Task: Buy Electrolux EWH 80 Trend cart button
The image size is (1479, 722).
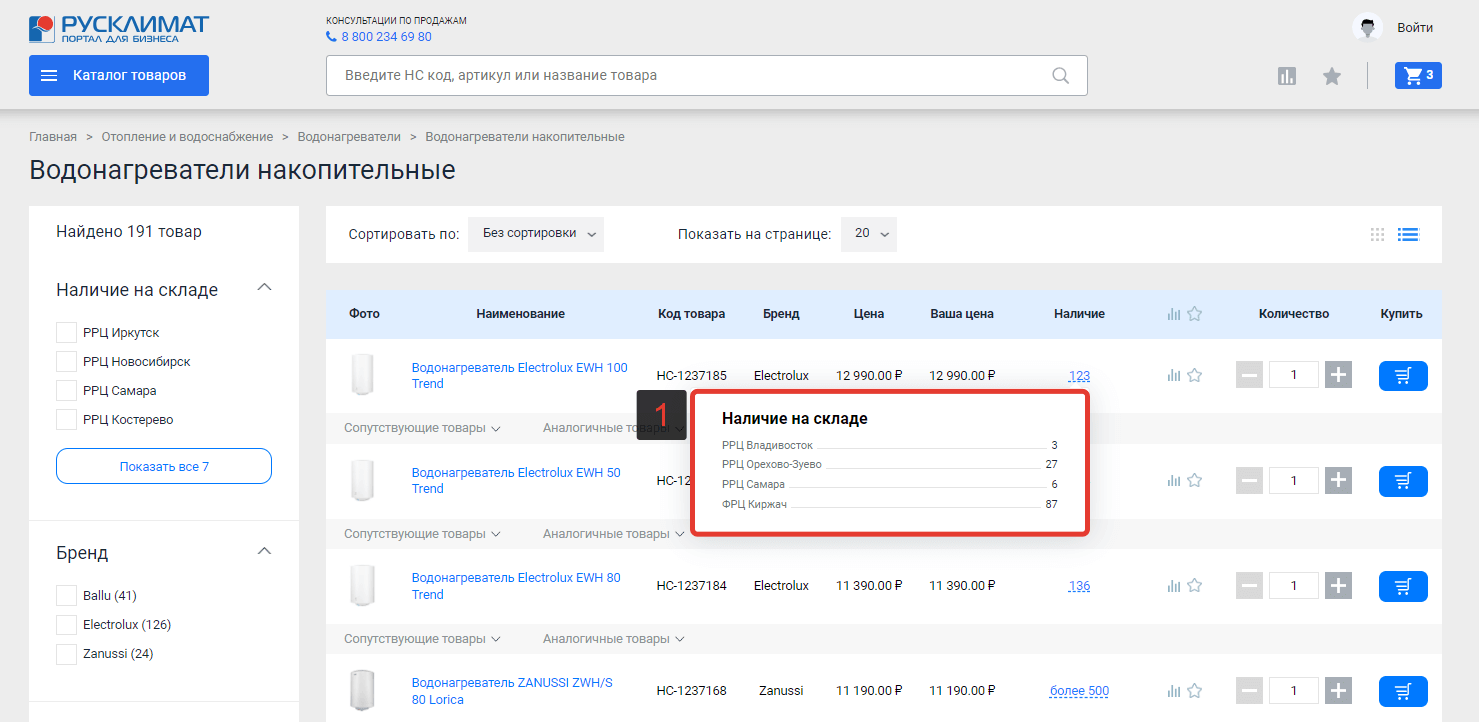Action: coord(1403,586)
